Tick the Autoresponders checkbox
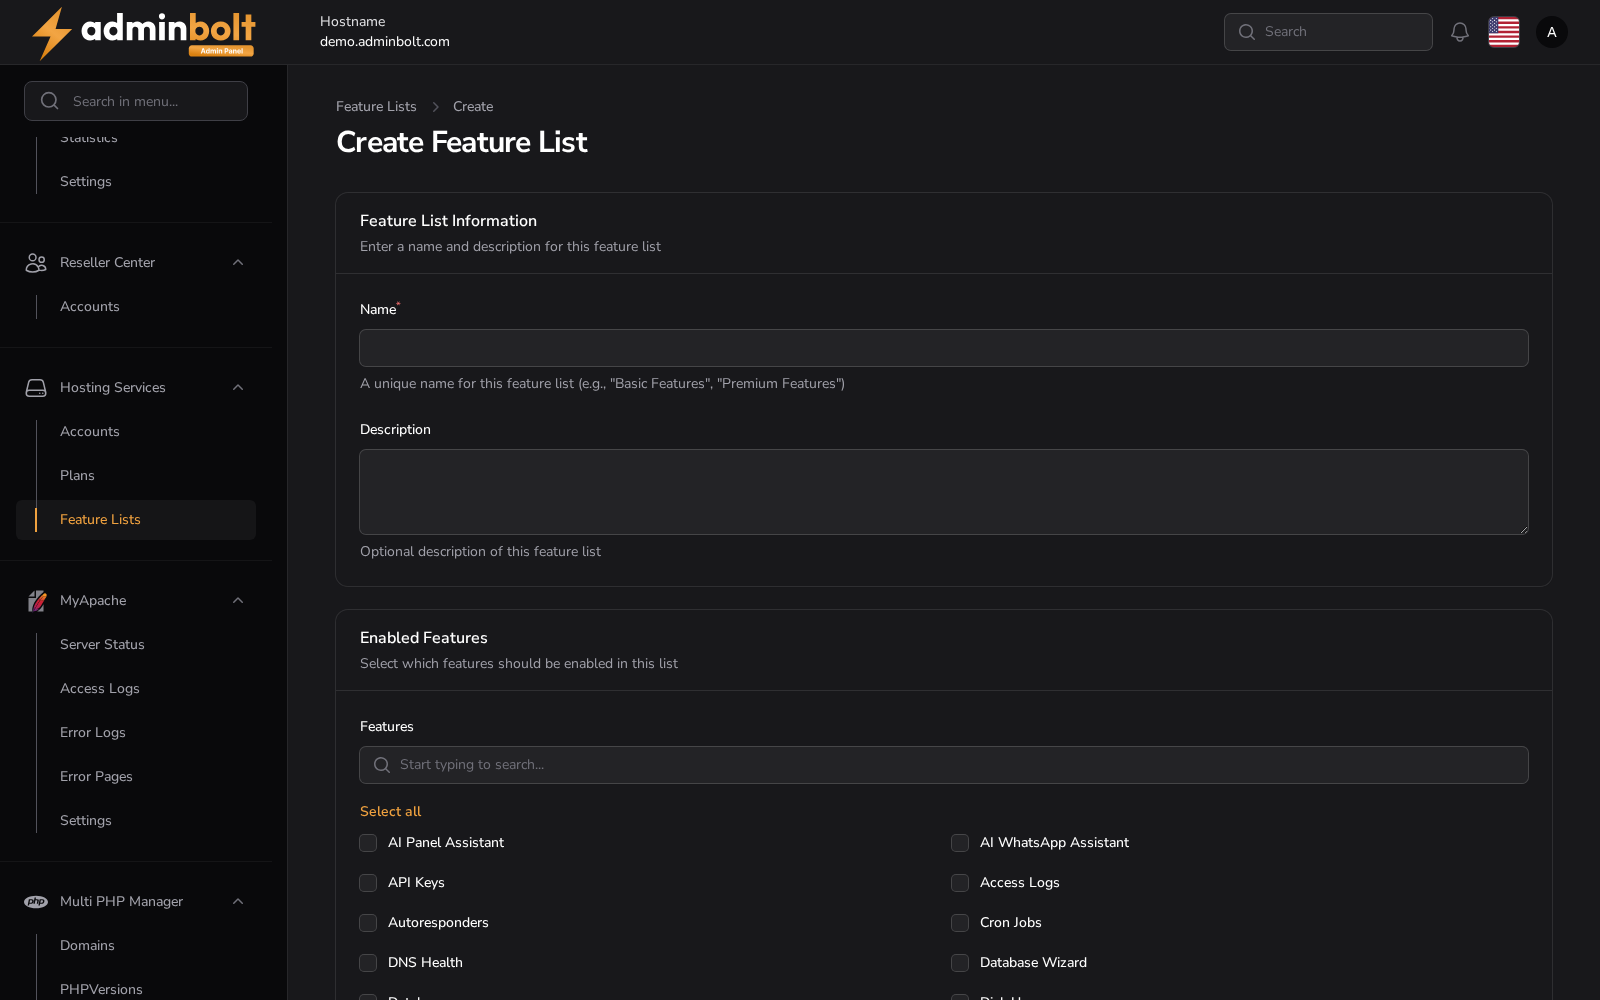 point(368,923)
